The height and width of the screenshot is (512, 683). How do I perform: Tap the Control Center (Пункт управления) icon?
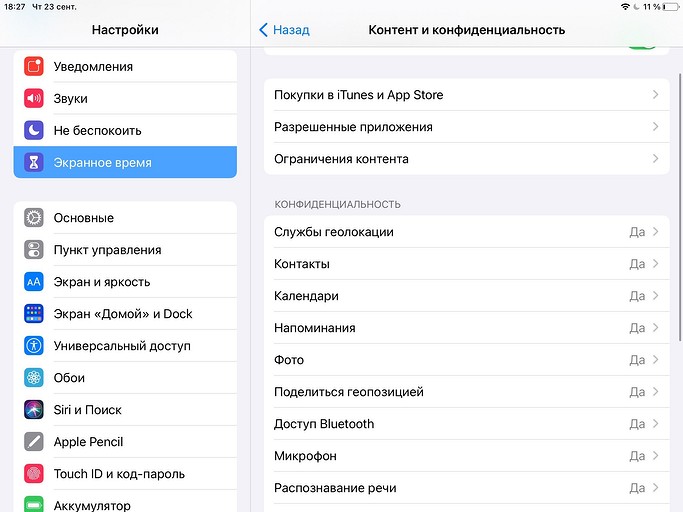click(34, 250)
